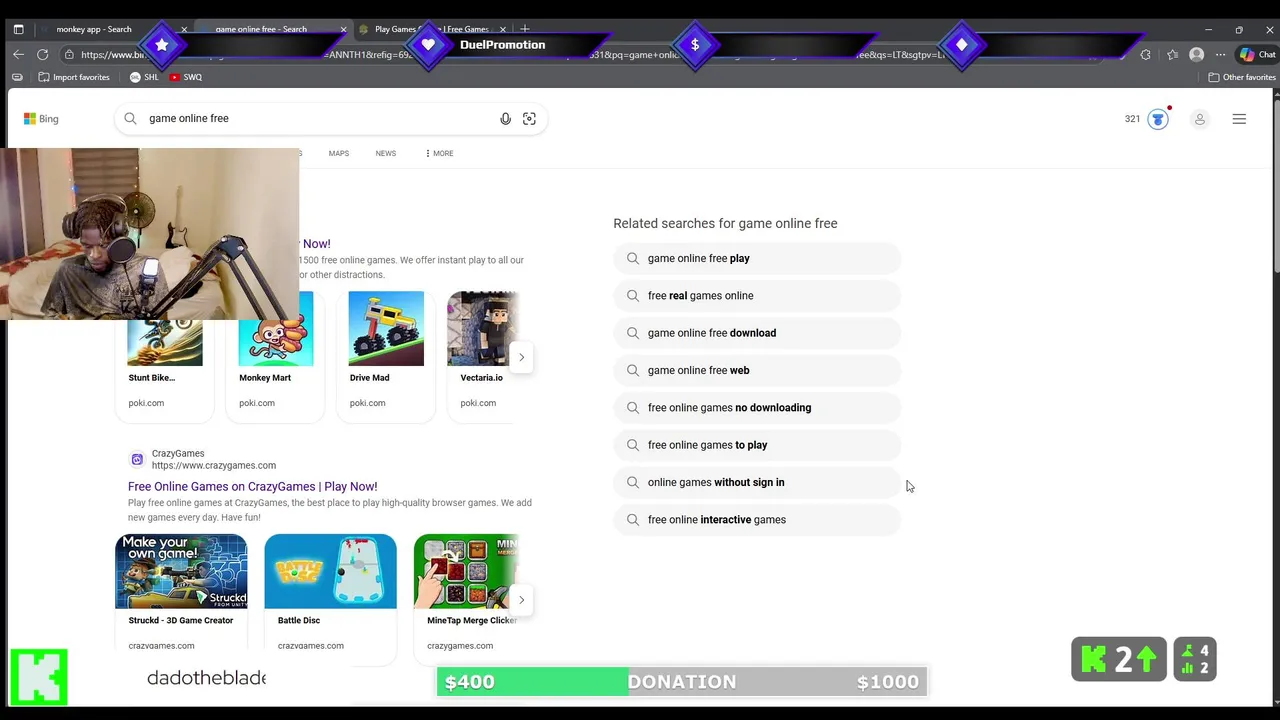This screenshot has width=1280, height=720.
Task: Open the MineTap Merge Clicker thumbnail
Action: (466, 571)
